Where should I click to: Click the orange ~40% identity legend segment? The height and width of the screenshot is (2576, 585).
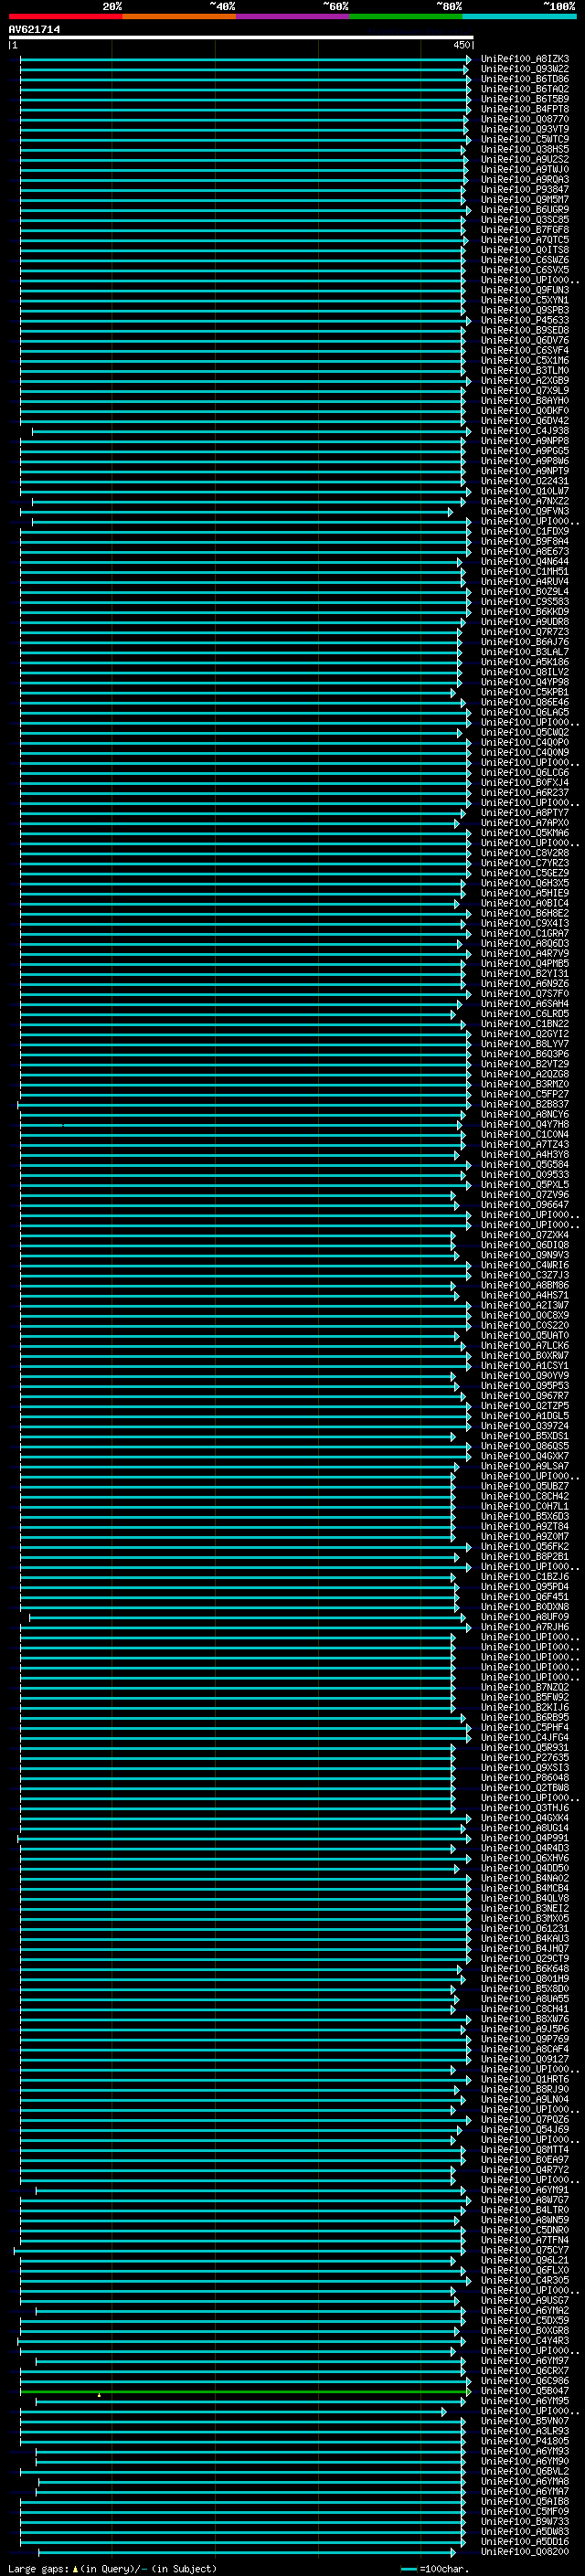pos(179,16)
